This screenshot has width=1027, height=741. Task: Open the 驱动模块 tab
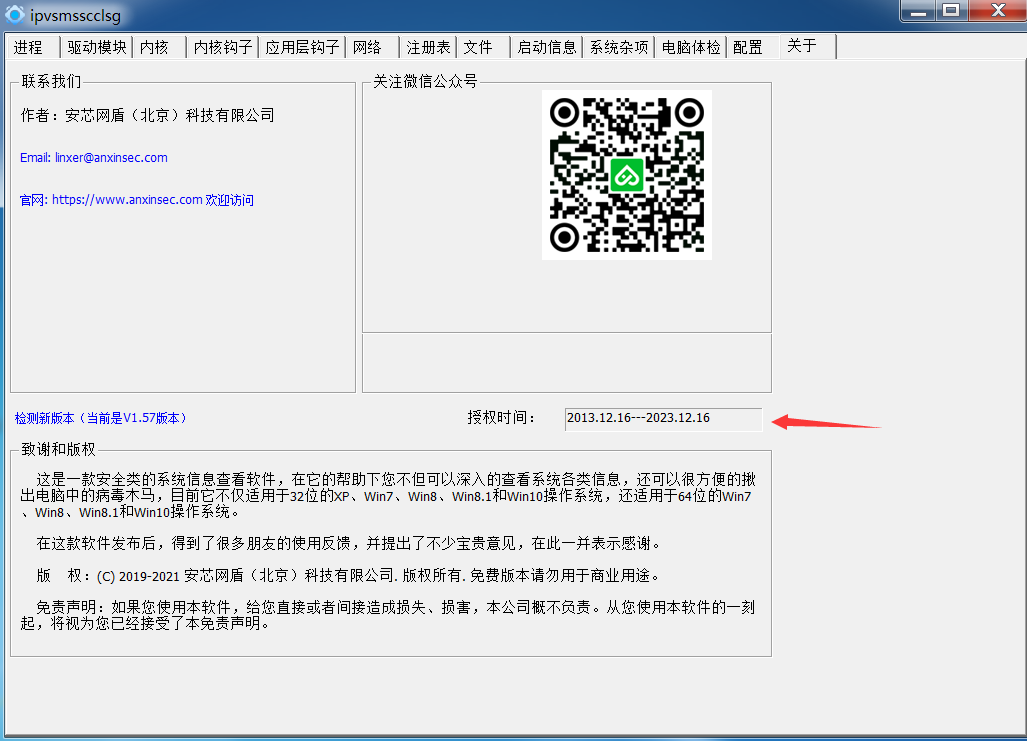[96, 47]
